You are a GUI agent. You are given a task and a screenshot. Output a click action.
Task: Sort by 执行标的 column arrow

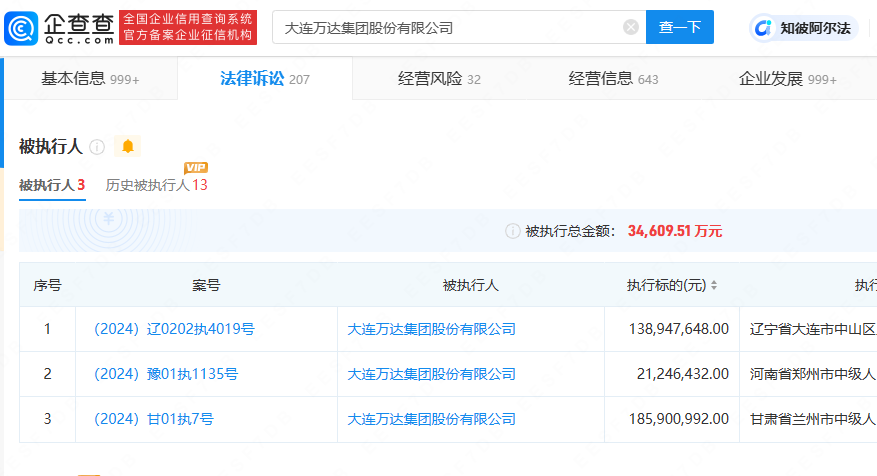point(714,286)
